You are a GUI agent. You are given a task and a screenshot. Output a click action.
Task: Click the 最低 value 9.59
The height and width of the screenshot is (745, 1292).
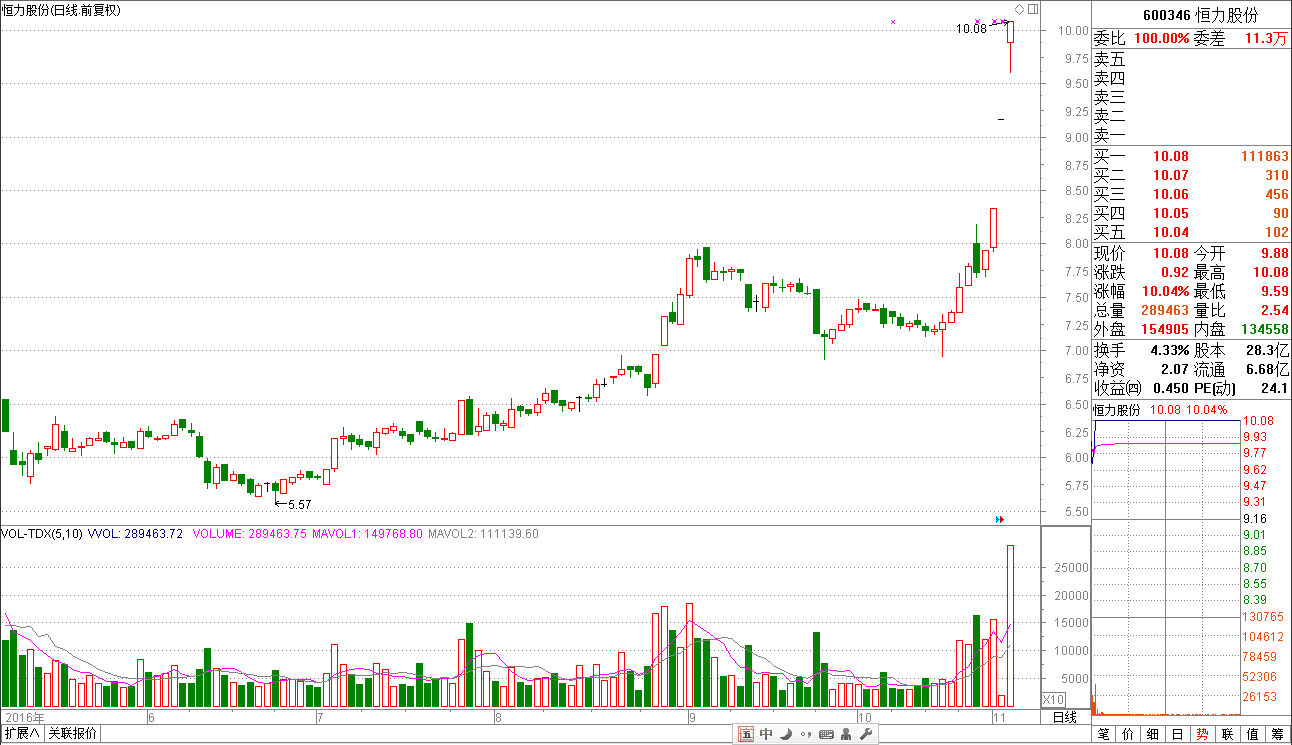click(x=1274, y=291)
